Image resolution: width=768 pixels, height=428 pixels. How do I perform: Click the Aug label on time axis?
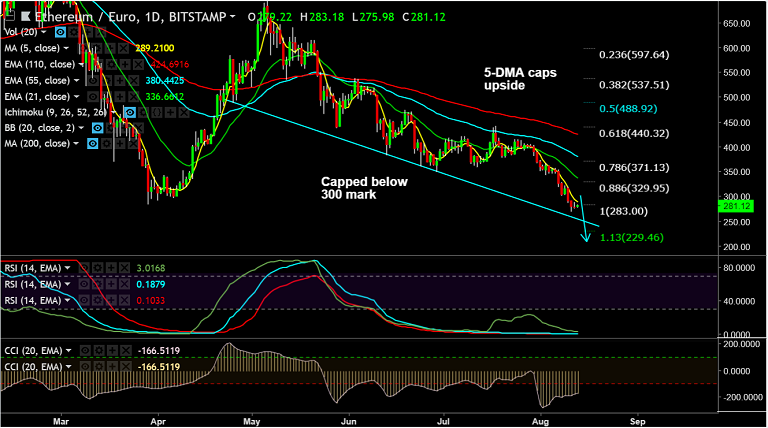point(540,421)
